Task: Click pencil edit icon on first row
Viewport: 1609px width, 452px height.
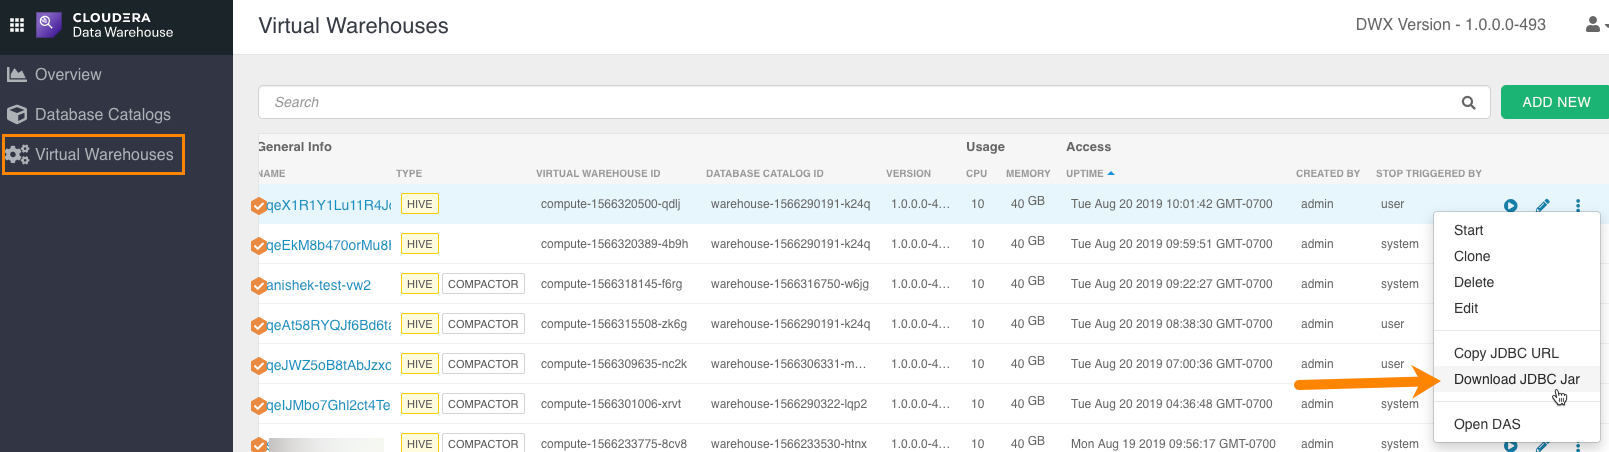Action: [1543, 205]
